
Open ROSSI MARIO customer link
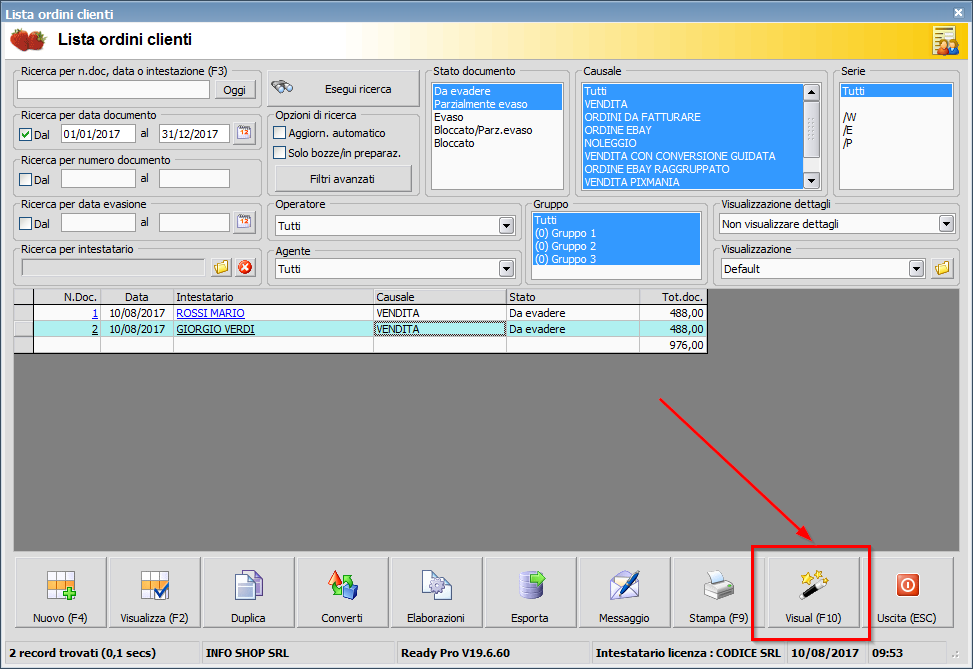210,313
